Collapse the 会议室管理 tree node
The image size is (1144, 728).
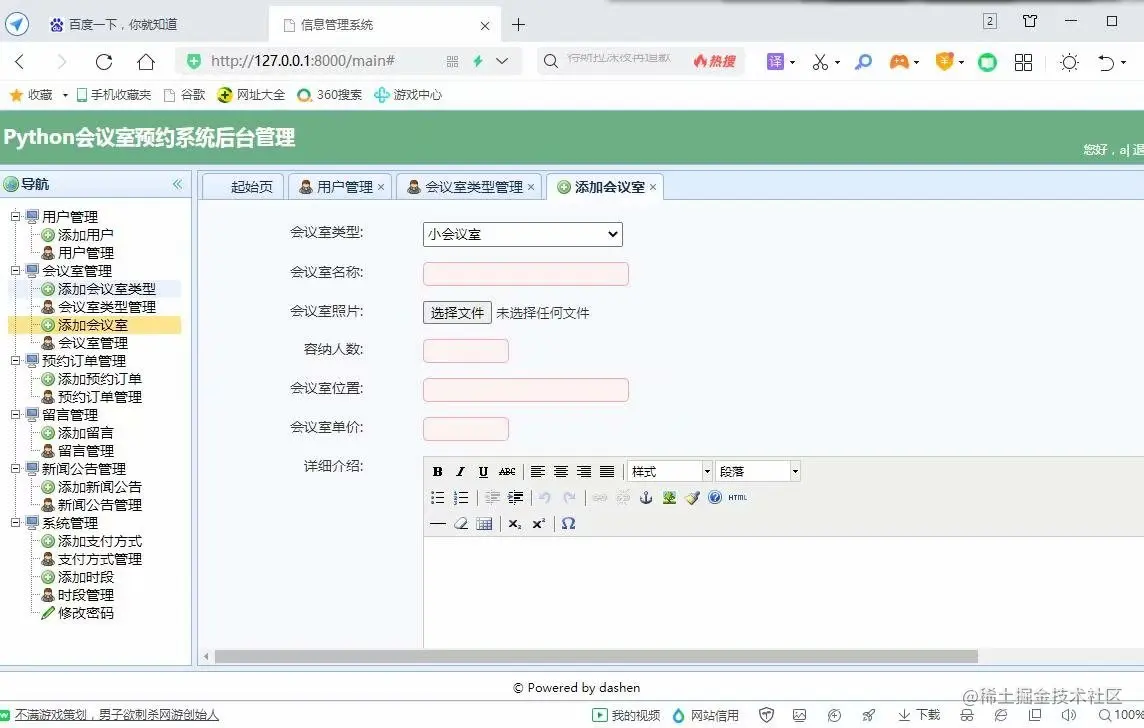point(15,271)
